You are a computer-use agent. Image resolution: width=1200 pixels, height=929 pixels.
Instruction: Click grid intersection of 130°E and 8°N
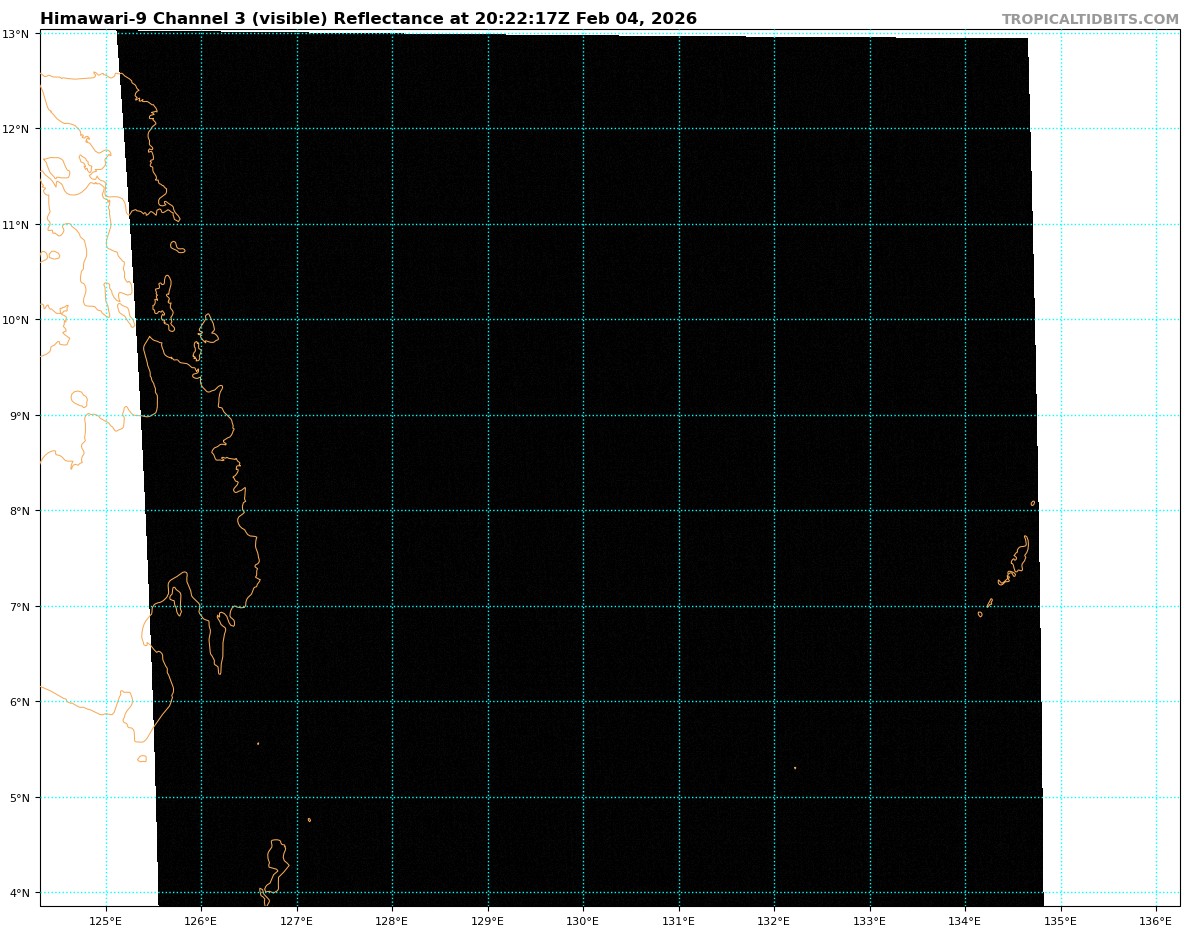583,511
